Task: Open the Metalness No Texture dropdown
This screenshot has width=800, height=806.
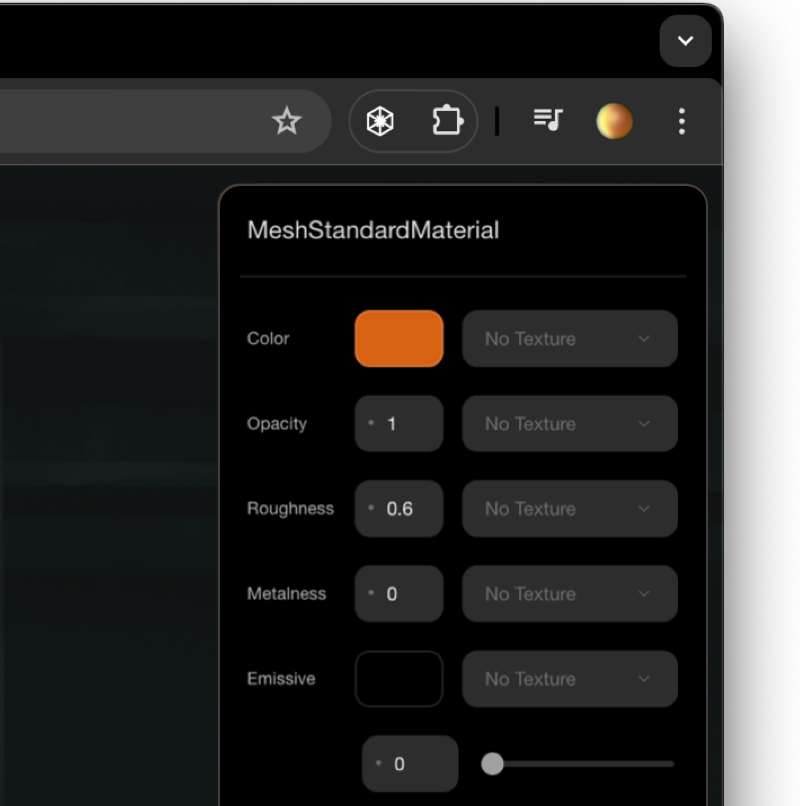Action: coord(570,594)
